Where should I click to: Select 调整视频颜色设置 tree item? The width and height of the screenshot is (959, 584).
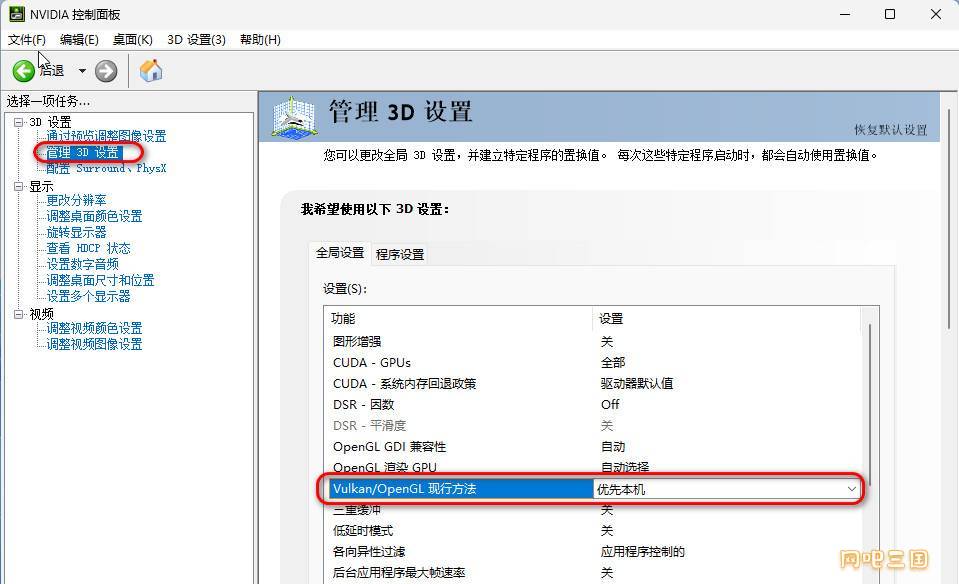pos(94,328)
